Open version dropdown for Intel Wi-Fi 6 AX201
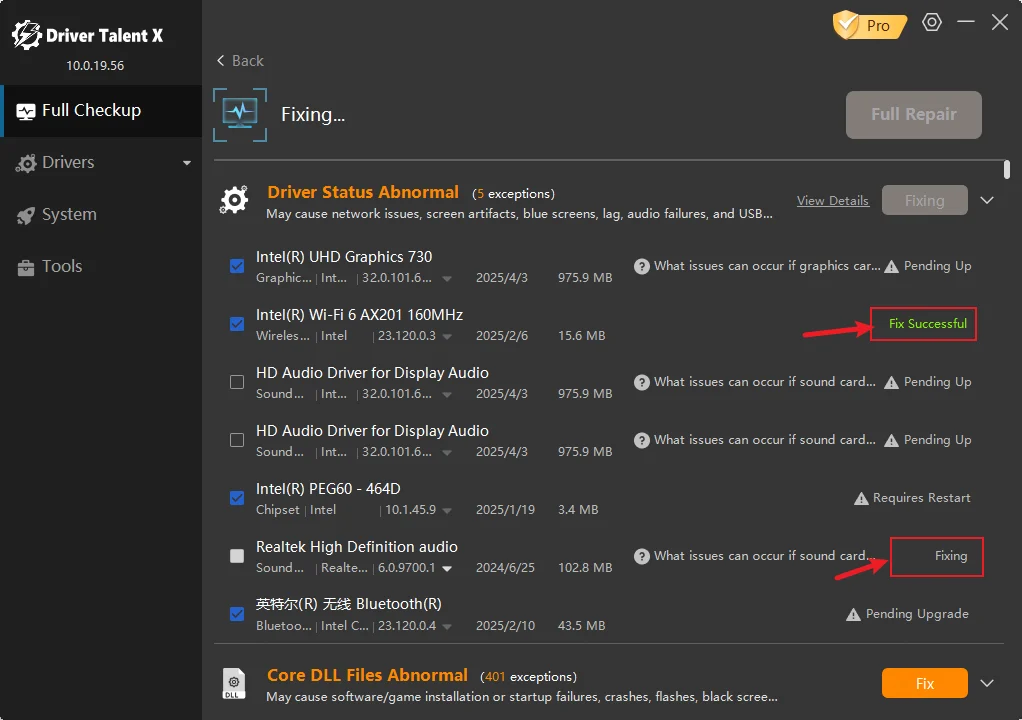1022x720 pixels. pos(447,337)
